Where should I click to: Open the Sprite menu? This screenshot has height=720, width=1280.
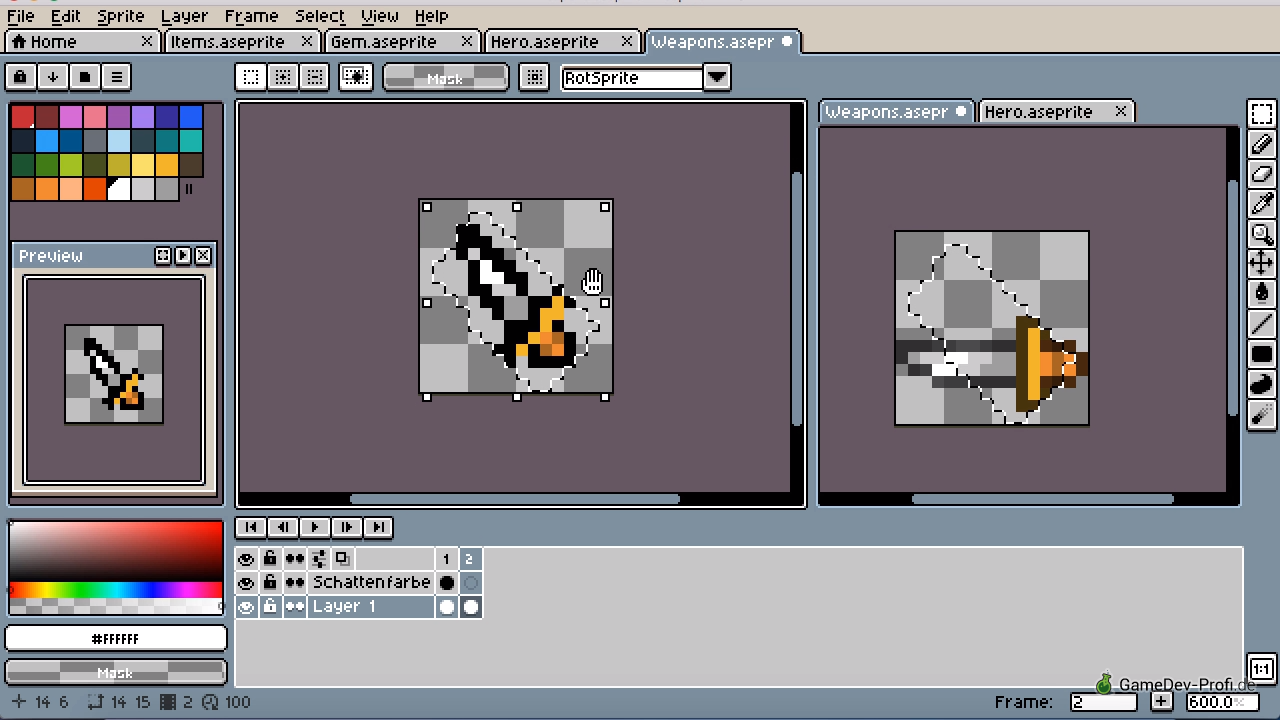120,16
